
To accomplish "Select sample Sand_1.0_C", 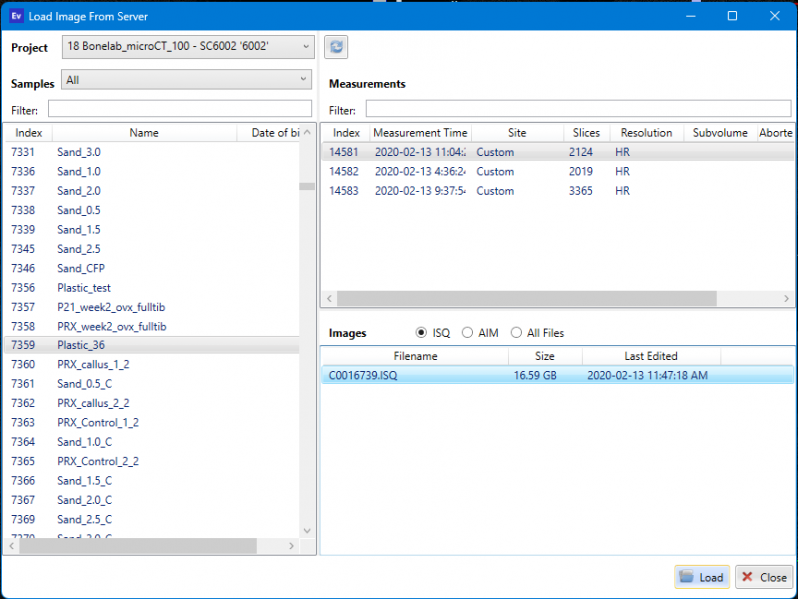I will [152, 442].
